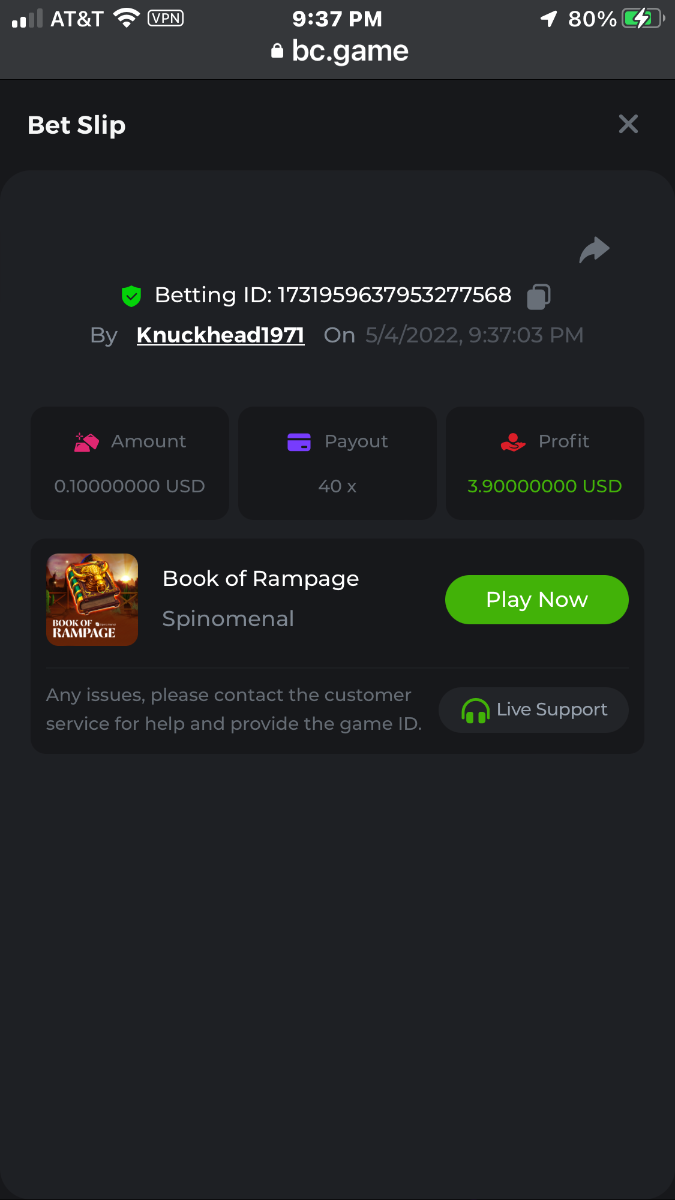
Task: Tap the green verified shield icon
Action: click(131, 296)
